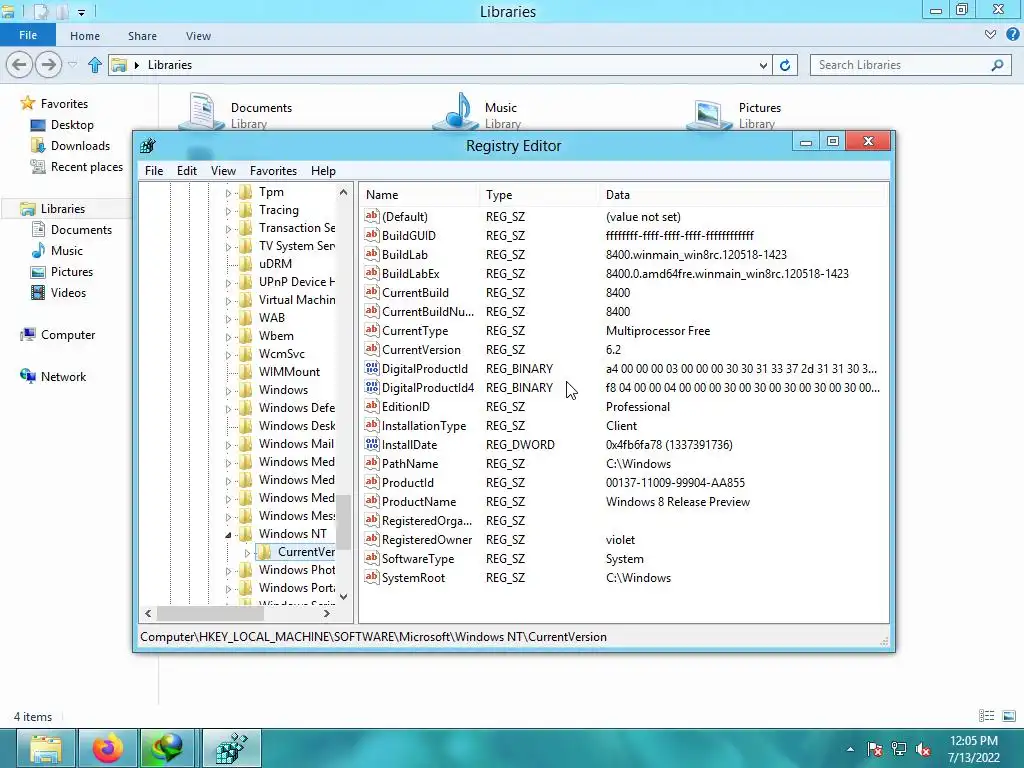Image resolution: width=1024 pixels, height=768 pixels.
Task: Click the CurrentVersion folder icon in the tree
Action: tap(264, 552)
